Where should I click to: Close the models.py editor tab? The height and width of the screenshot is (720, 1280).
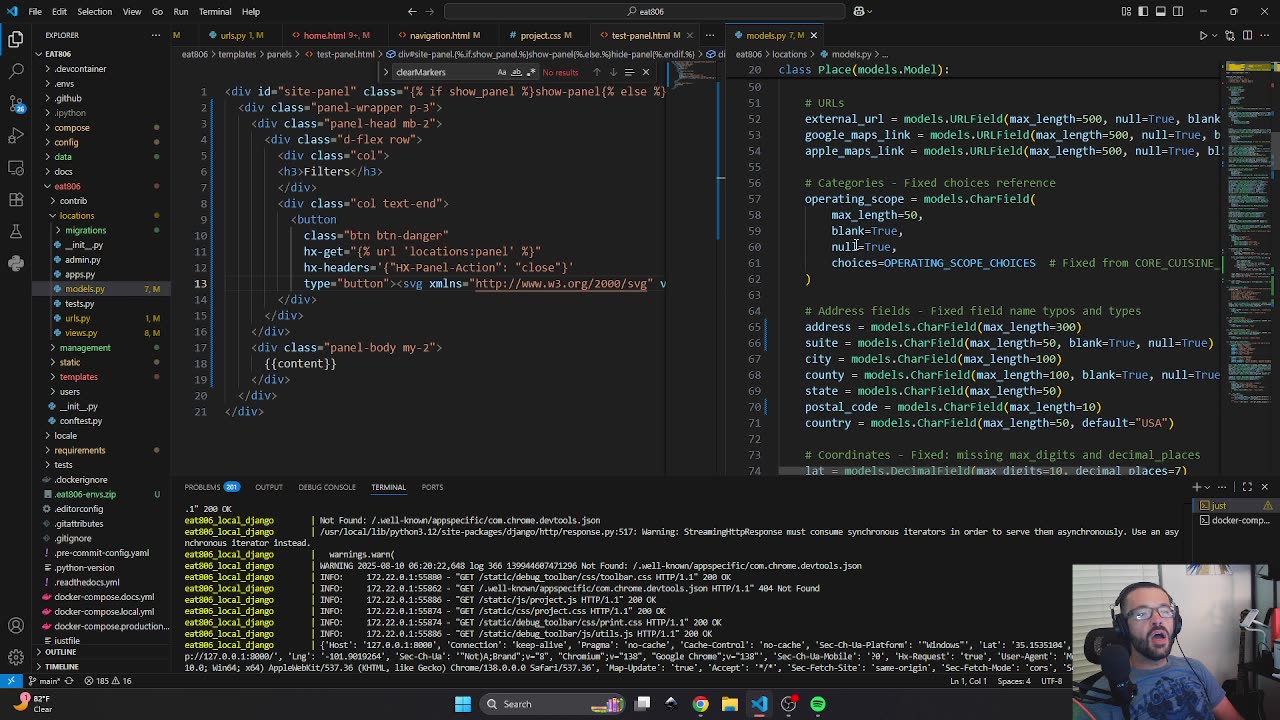coord(813,35)
